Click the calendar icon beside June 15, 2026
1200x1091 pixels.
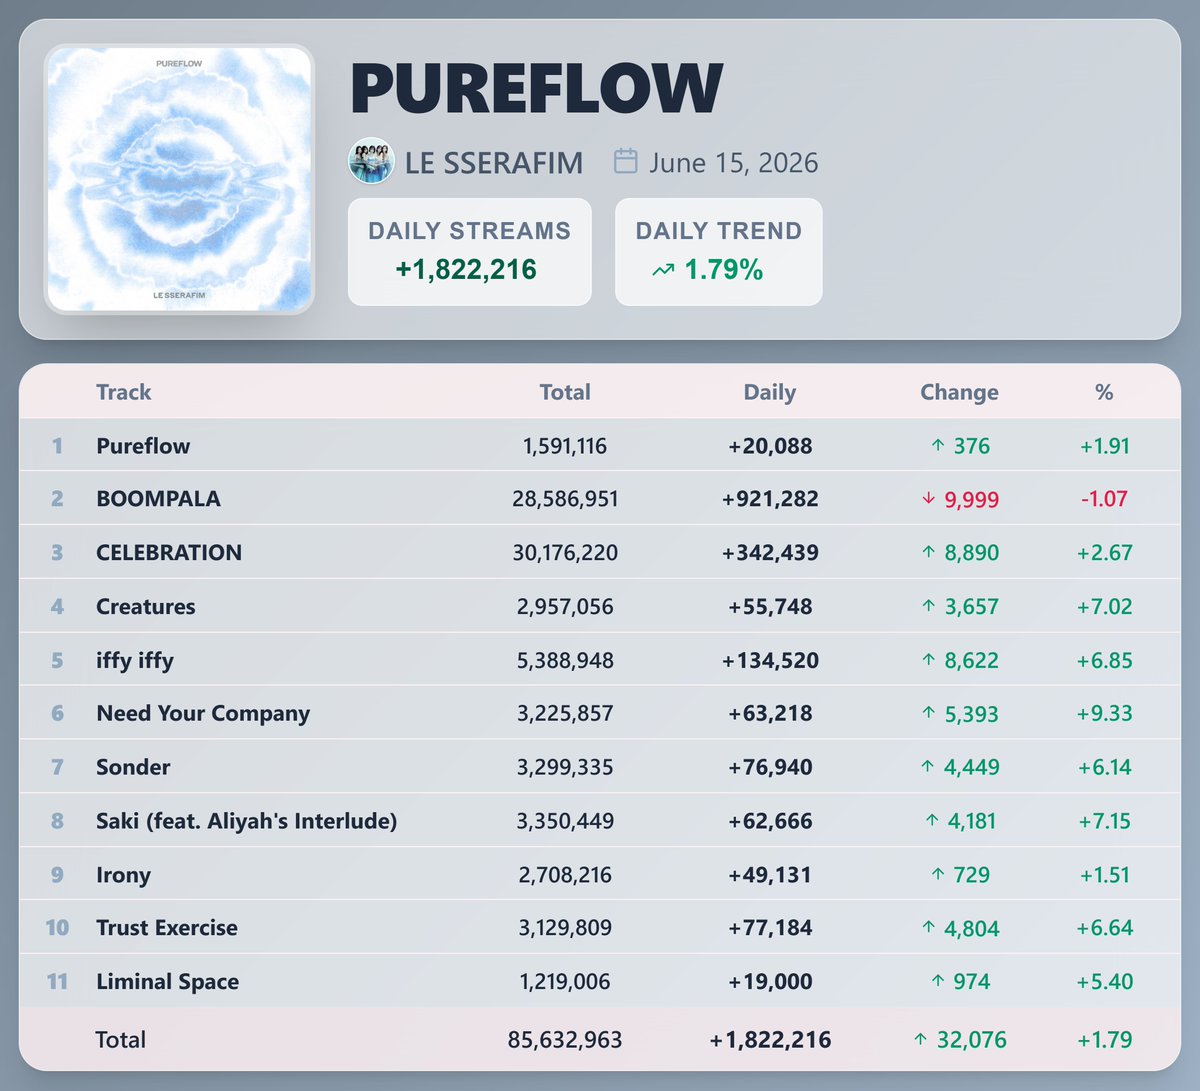[625, 161]
